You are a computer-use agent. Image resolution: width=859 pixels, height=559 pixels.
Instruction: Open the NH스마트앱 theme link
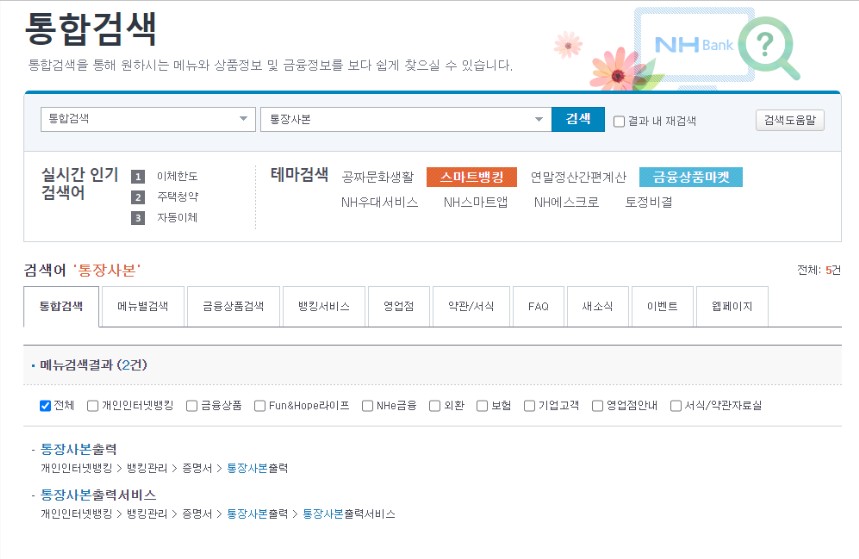(476, 202)
